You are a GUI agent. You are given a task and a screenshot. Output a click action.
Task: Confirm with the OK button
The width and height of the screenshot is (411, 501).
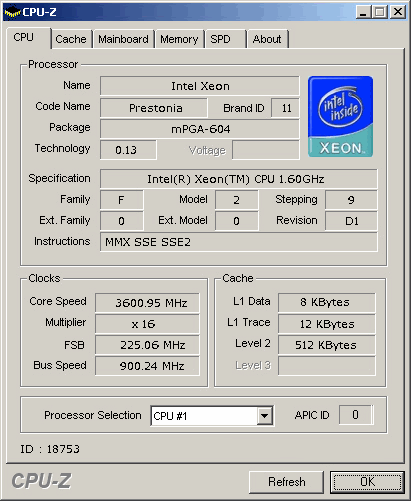click(x=367, y=482)
